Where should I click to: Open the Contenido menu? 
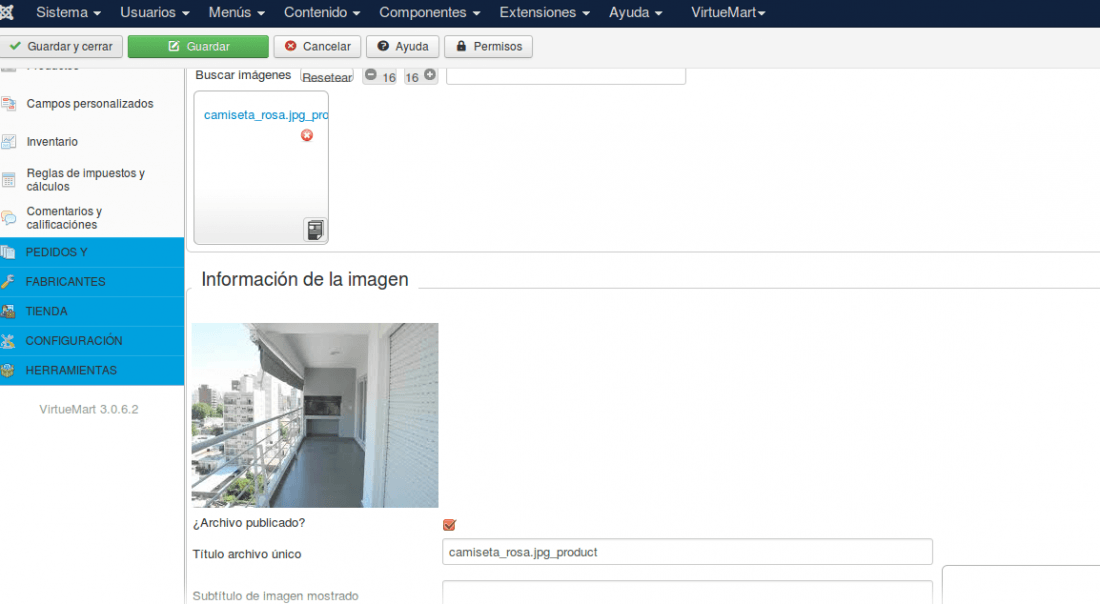click(322, 12)
